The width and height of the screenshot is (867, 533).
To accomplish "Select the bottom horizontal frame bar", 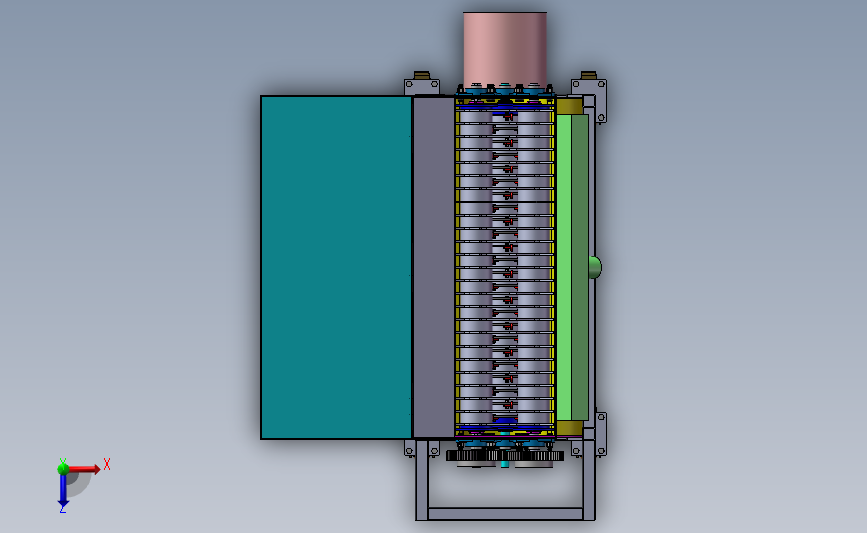I will pyautogui.click(x=505, y=514).
